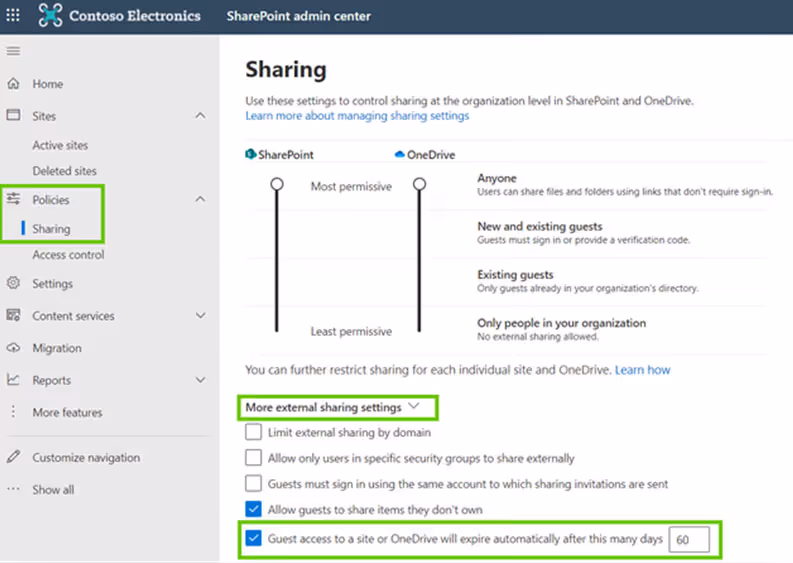Click the SharePoint sharing slider handle
This screenshot has height=563, width=793.
click(x=277, y=184)
